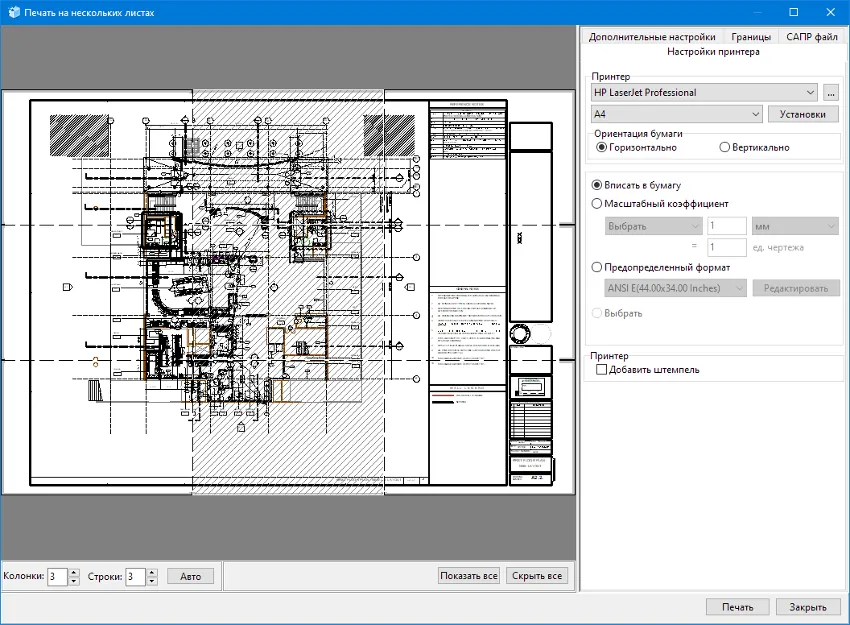
Task: Select the greyed Выбрать radio option
Action: coord(617,313)
